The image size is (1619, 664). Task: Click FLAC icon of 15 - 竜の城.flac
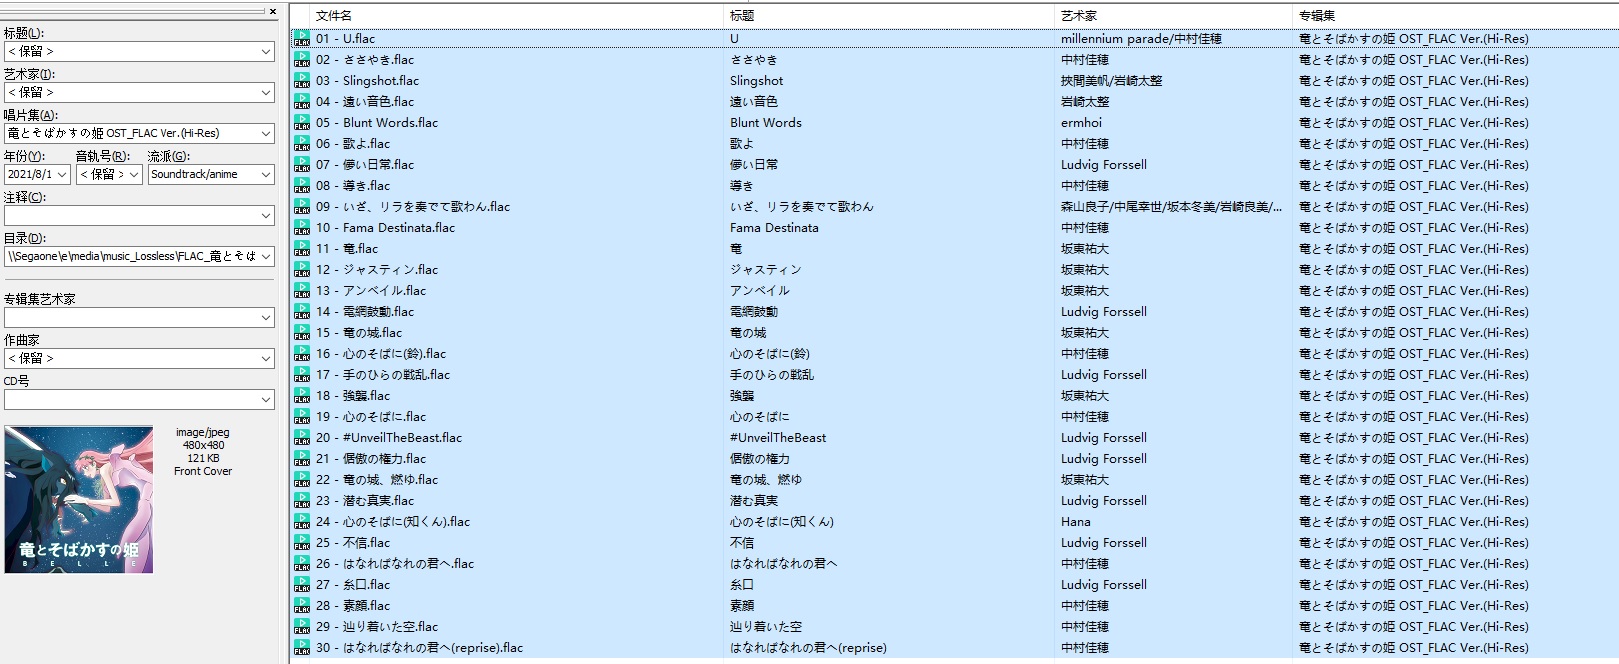tap(302, 333)
